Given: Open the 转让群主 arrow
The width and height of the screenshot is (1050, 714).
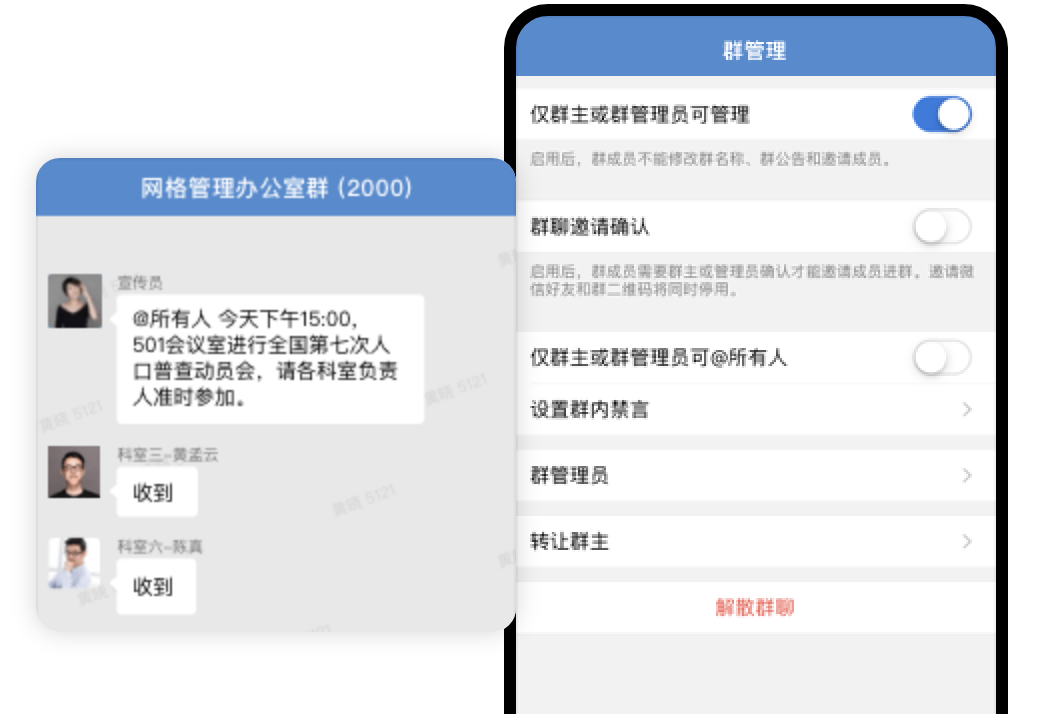Looking at the screenshot, I should click(966, 542).
